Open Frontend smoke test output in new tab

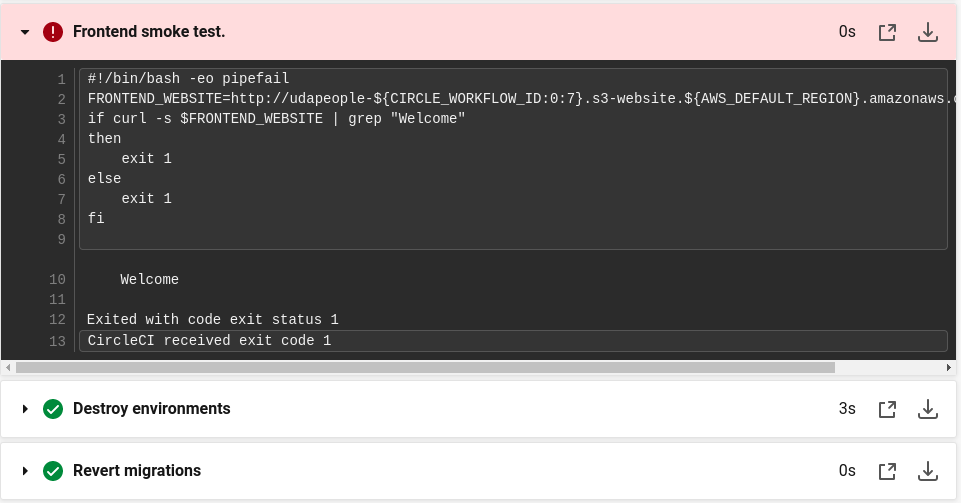pos(887,32)
